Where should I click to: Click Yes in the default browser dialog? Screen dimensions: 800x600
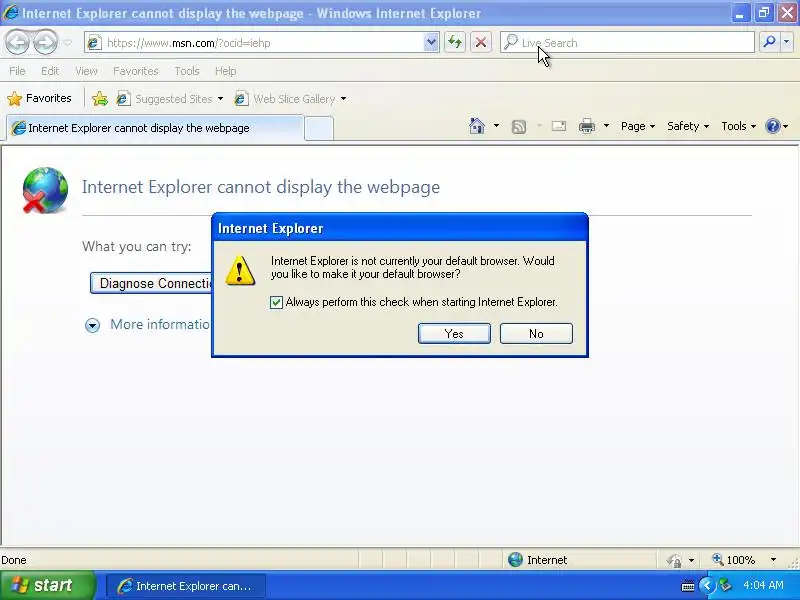pyautogui.click(x=454, y=334)
